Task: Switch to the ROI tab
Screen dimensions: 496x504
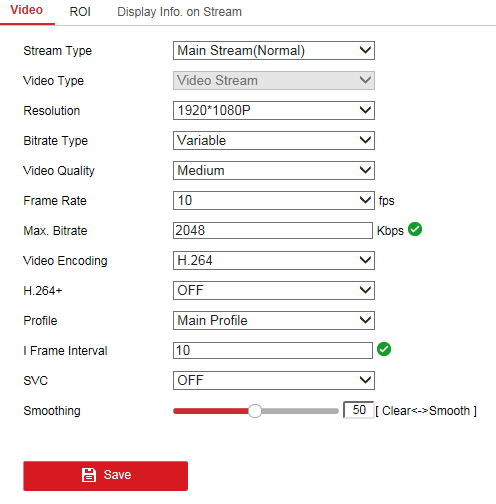Action: click(x=80, y=12)
